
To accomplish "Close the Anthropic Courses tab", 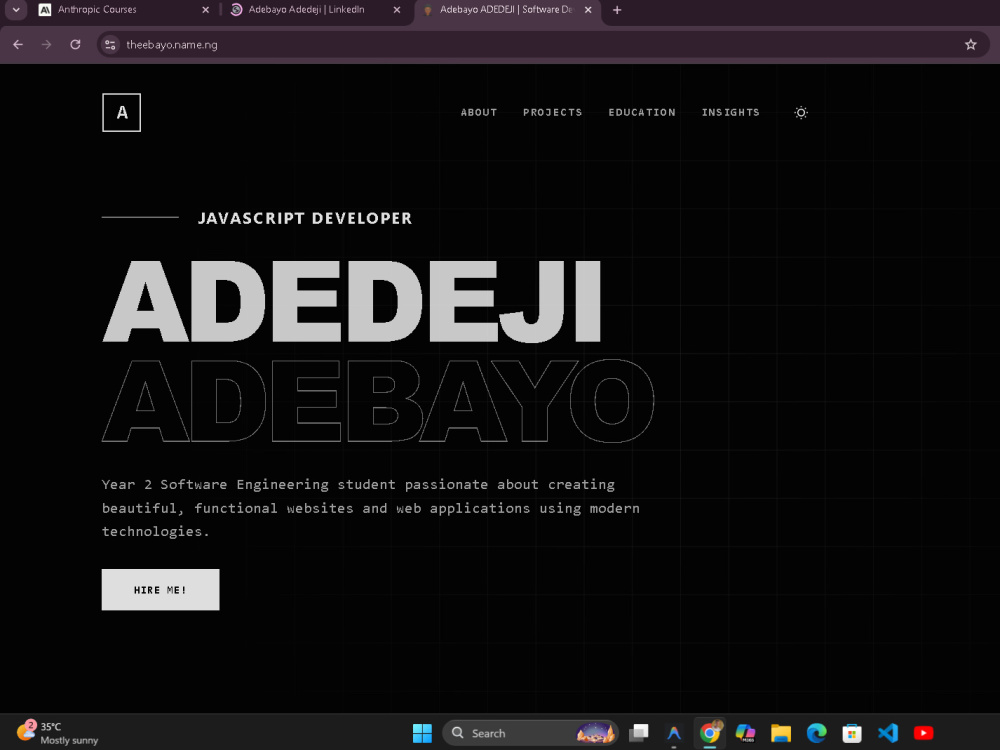I will click(205, 10).
